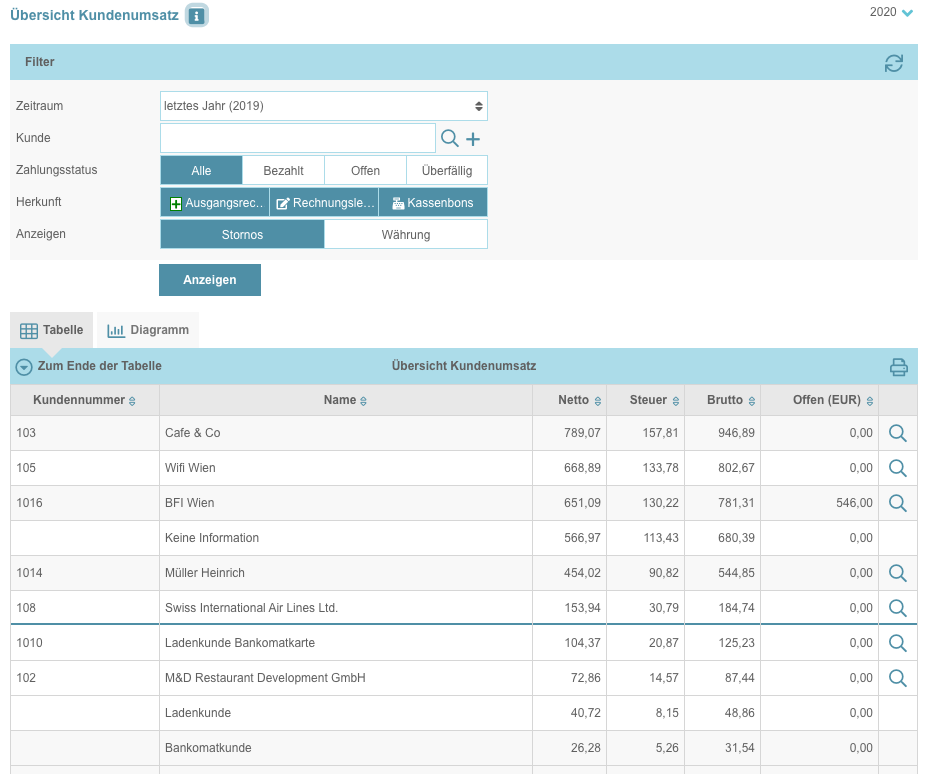Image resolution: width=929 pixels, height=774 pixels.
Task: Click the Kunde input field
Action: pyautogui.click(x=297, y=138)
